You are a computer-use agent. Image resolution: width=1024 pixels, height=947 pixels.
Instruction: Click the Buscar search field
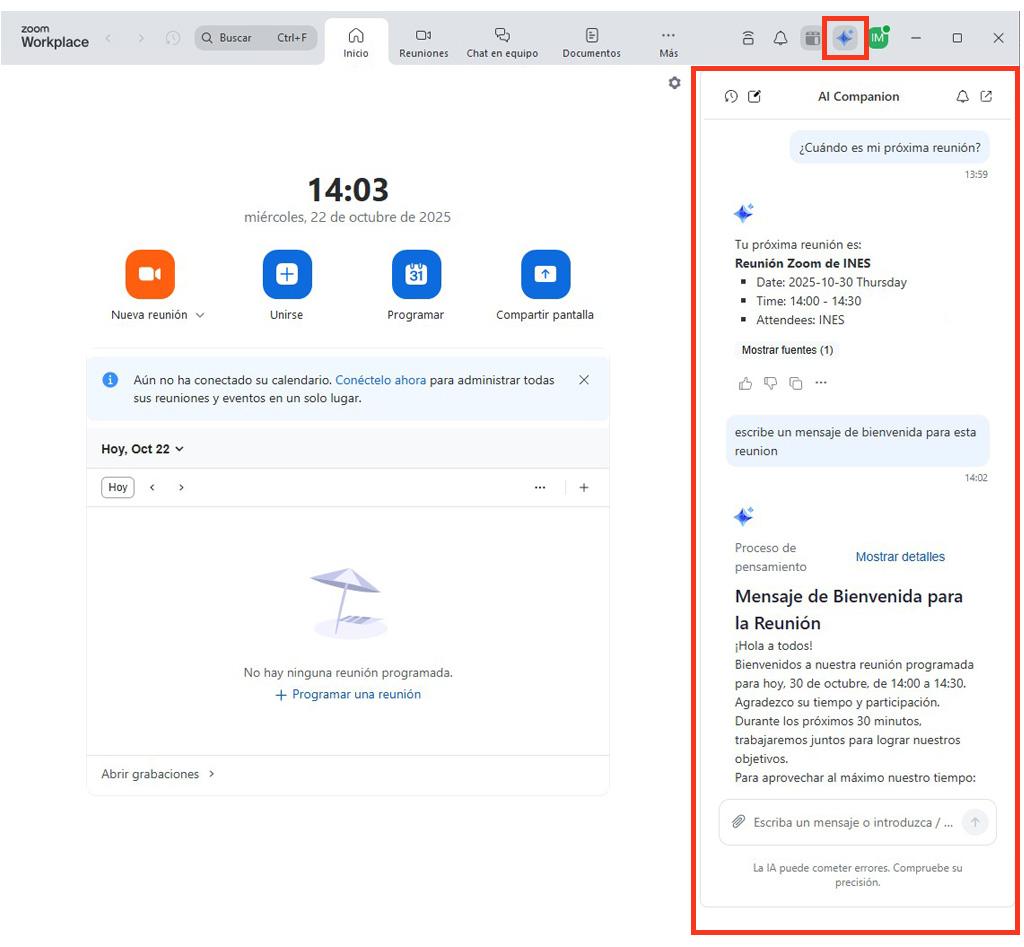pyautogui.click(x=256, y=38)
